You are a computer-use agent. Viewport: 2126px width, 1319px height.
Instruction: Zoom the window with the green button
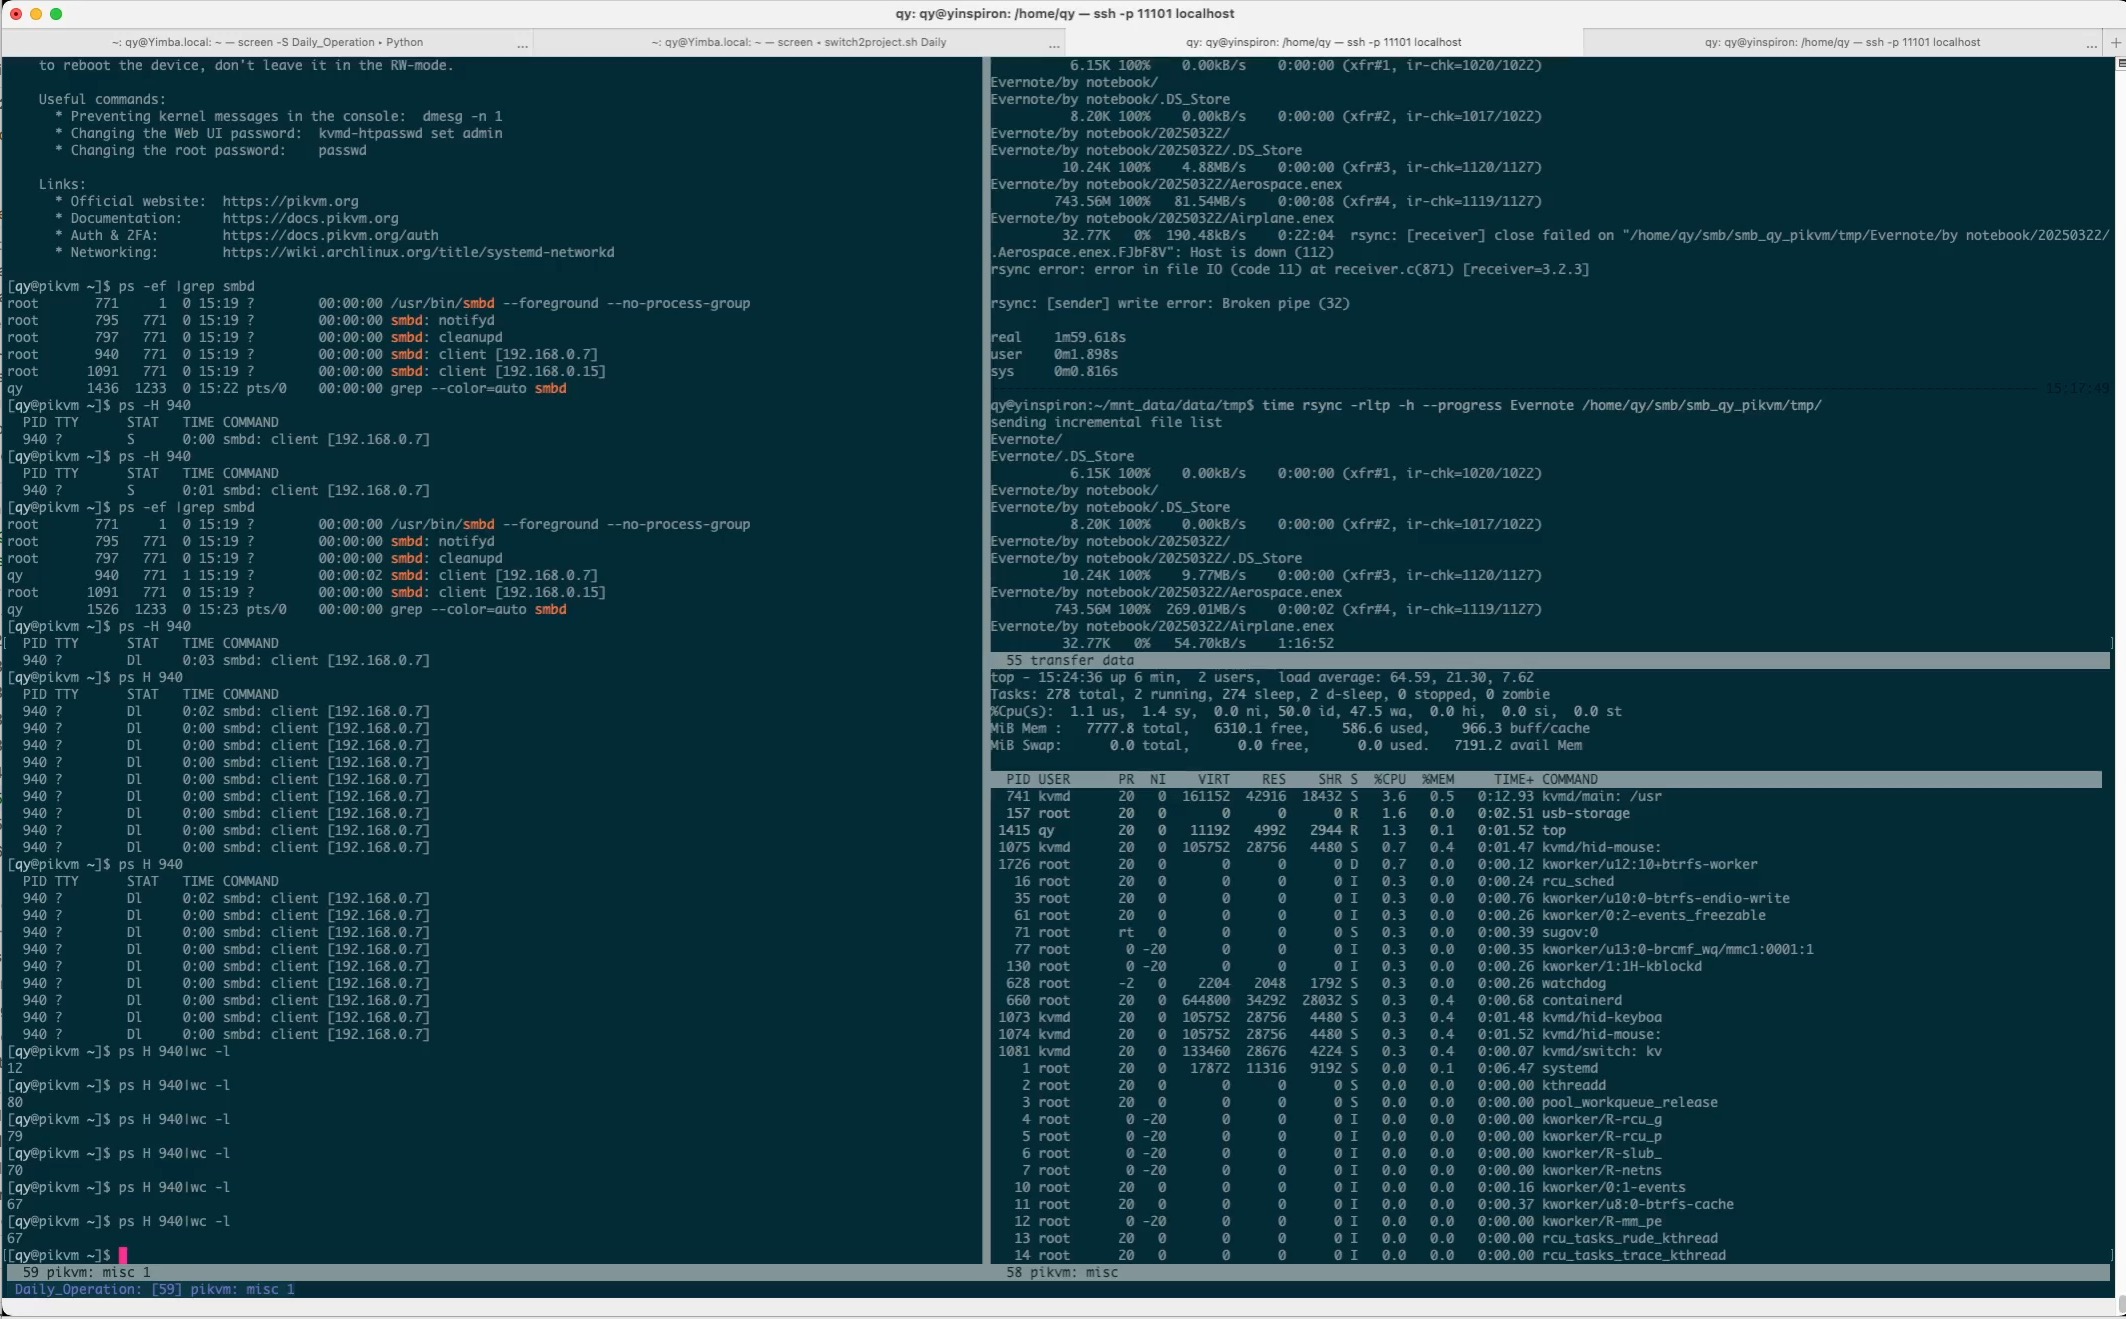coord(56,14)
